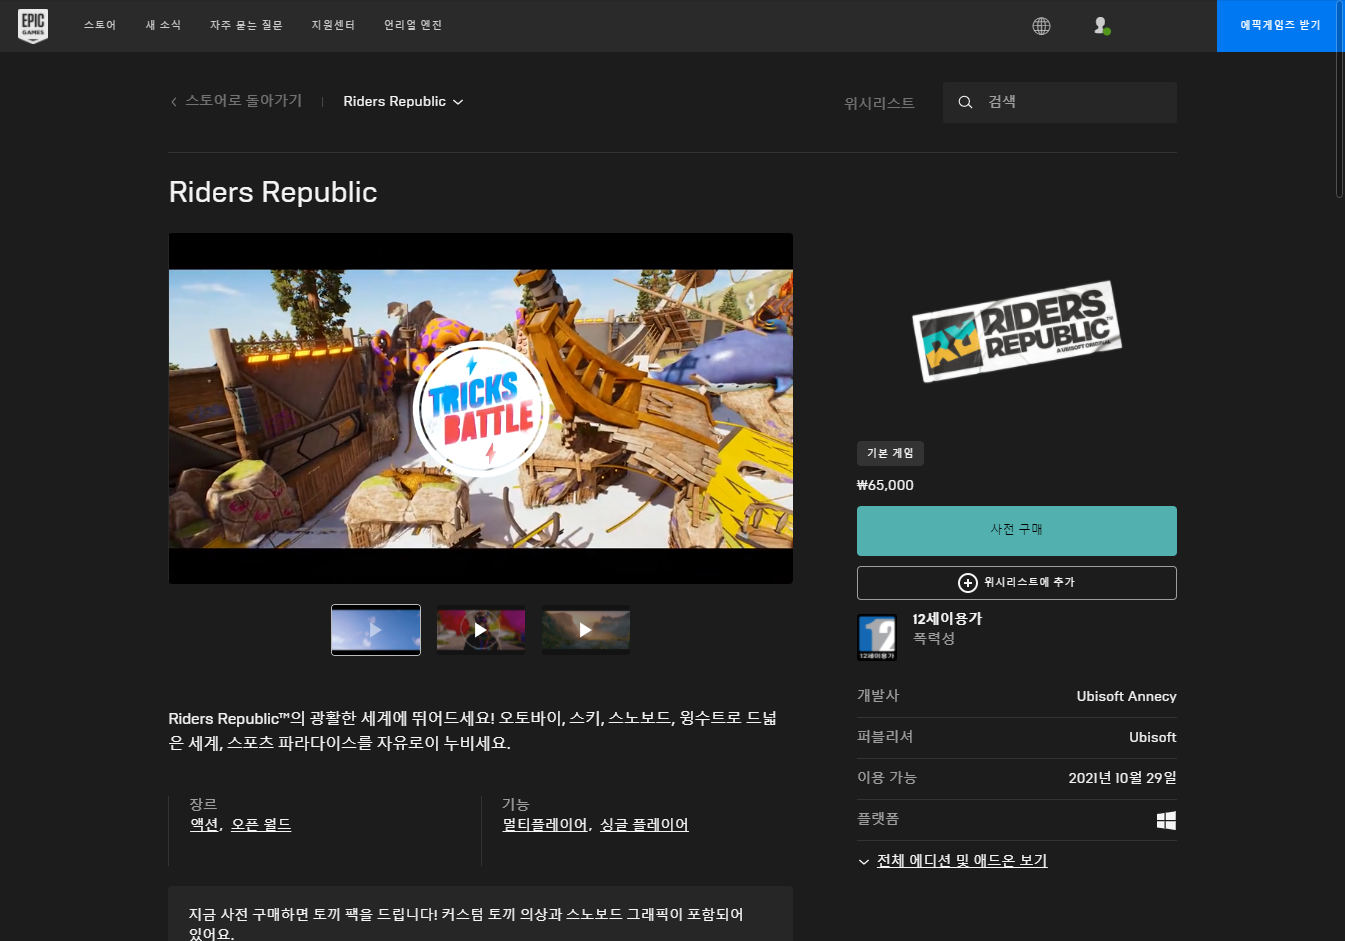Click the Ubisoft Annecy developer name
The height and width of the screenshot is (941, 1345).
1126,696
